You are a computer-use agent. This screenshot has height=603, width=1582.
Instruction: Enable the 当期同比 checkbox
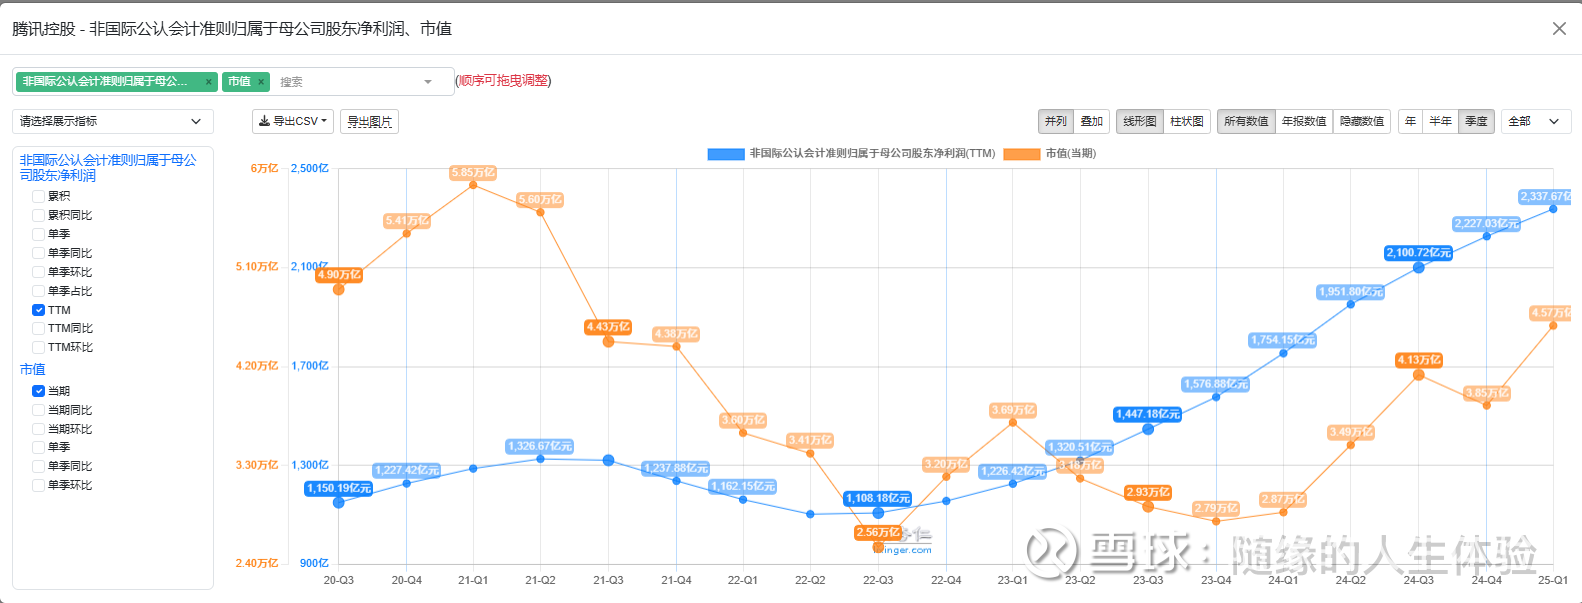[38, 410]
